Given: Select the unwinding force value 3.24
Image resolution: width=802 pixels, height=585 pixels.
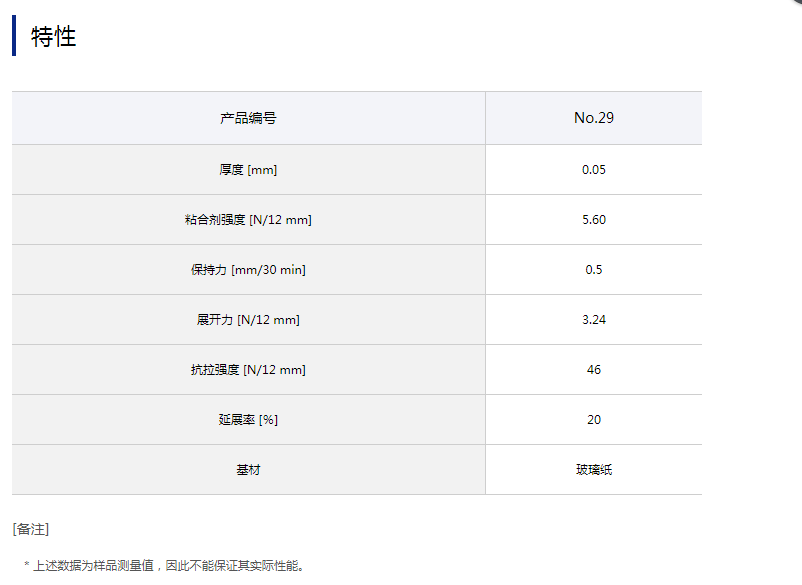Looking at the screenshot, I should 593,320.
